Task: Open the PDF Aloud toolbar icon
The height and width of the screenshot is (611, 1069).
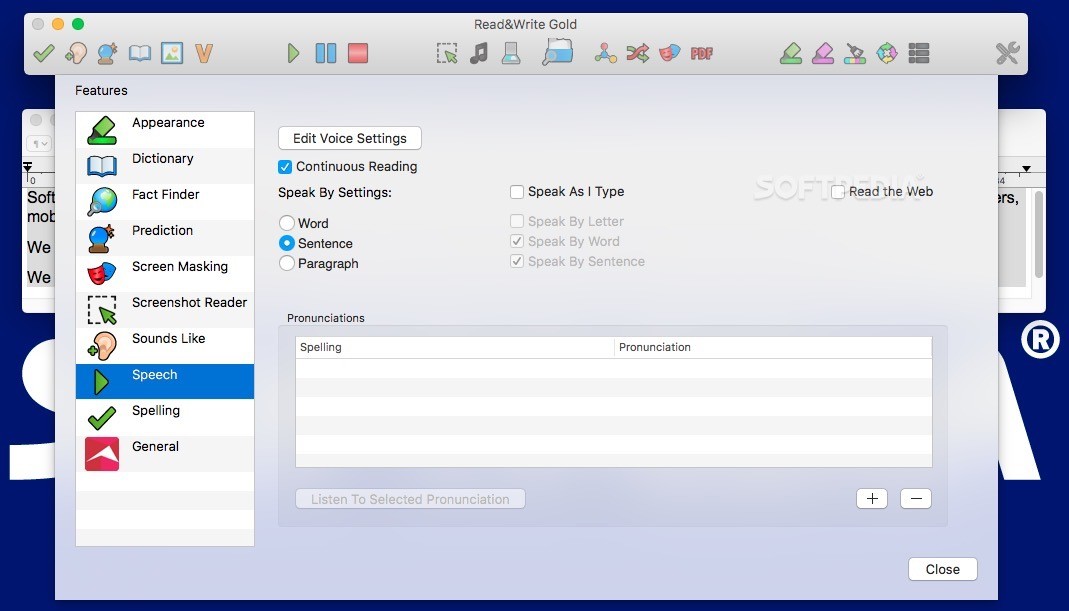Action: pyautogui.click(x=702, y=53)
